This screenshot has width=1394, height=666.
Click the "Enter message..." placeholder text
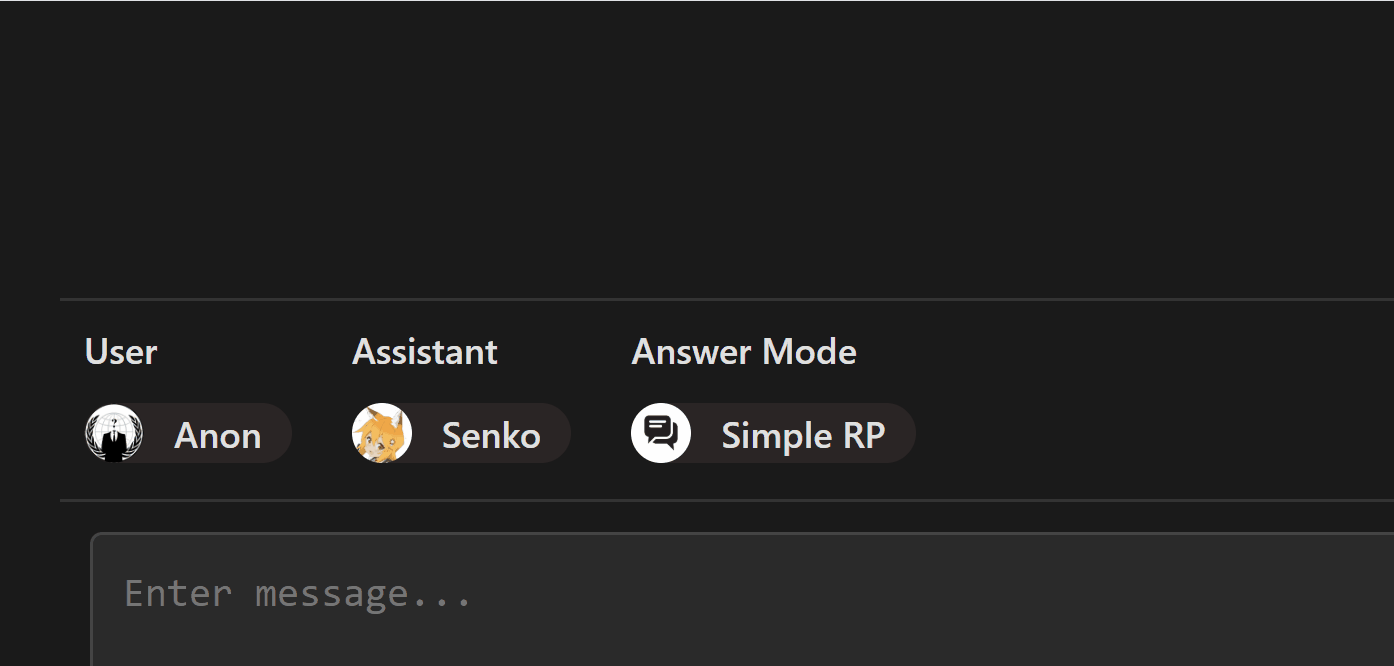[298, 594]
